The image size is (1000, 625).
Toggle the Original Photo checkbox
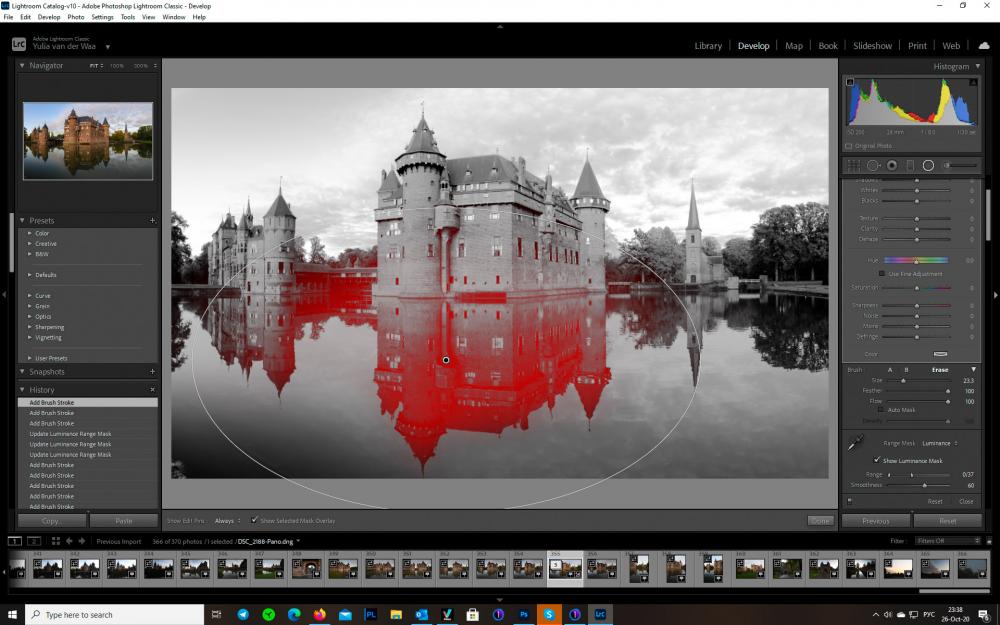849,146
